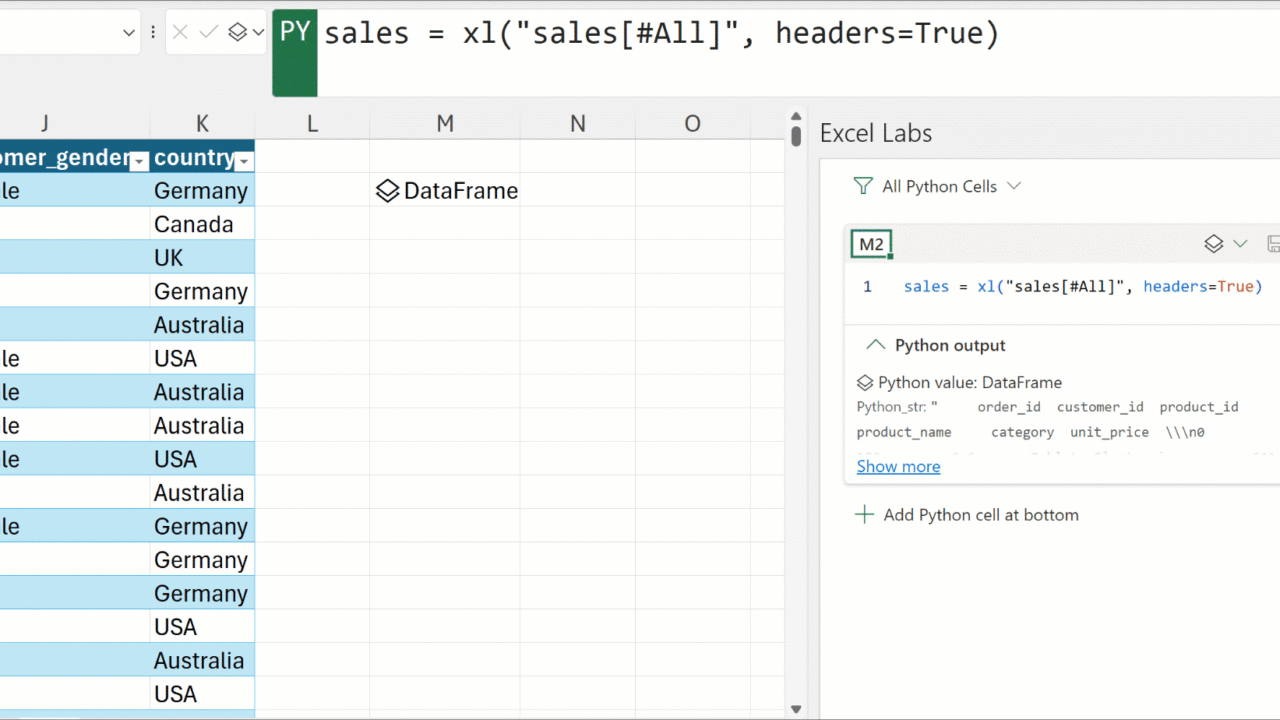The width and height of the screenshot is (1280, 720).
Task: Expand the Name Box dropdown arrow
Action: coord(128,33)
